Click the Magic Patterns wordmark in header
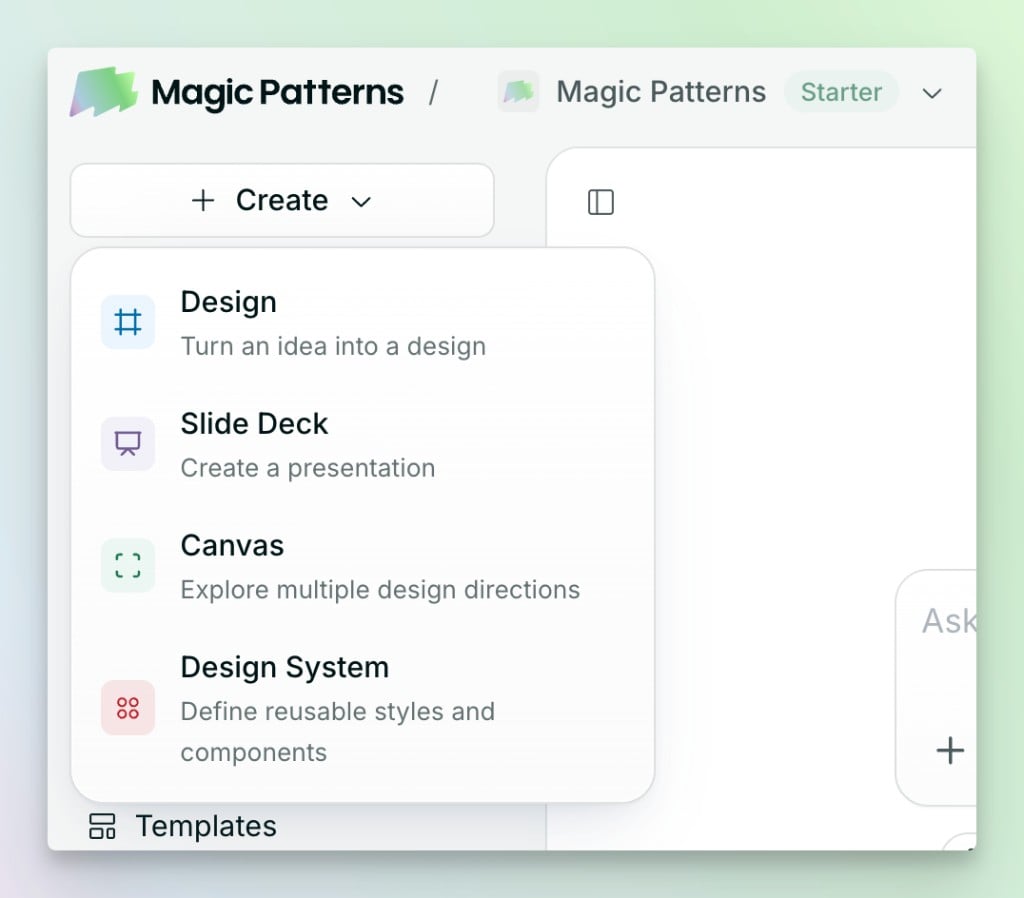Image resolution: width=1024 pixels, height=898 pixels. tap(278, 92)
